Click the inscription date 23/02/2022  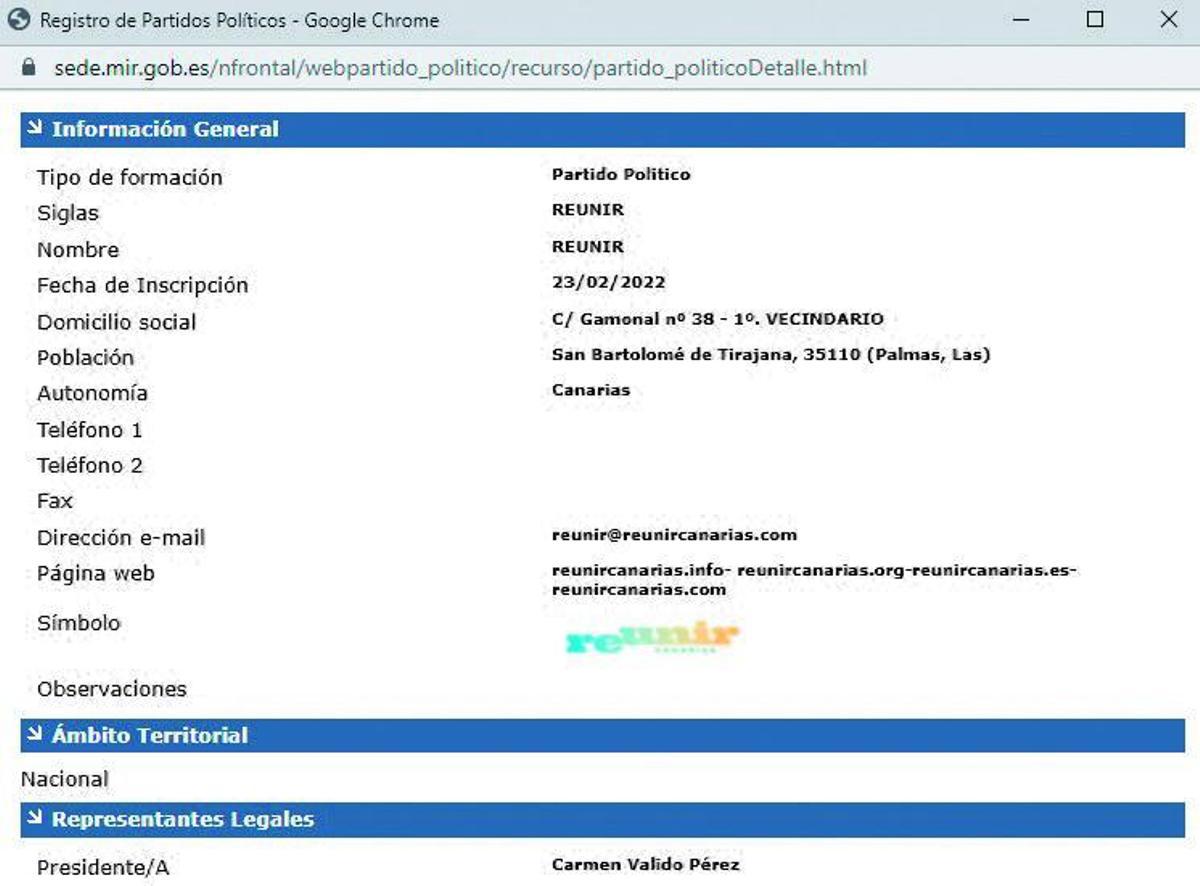tap(608, 283)
